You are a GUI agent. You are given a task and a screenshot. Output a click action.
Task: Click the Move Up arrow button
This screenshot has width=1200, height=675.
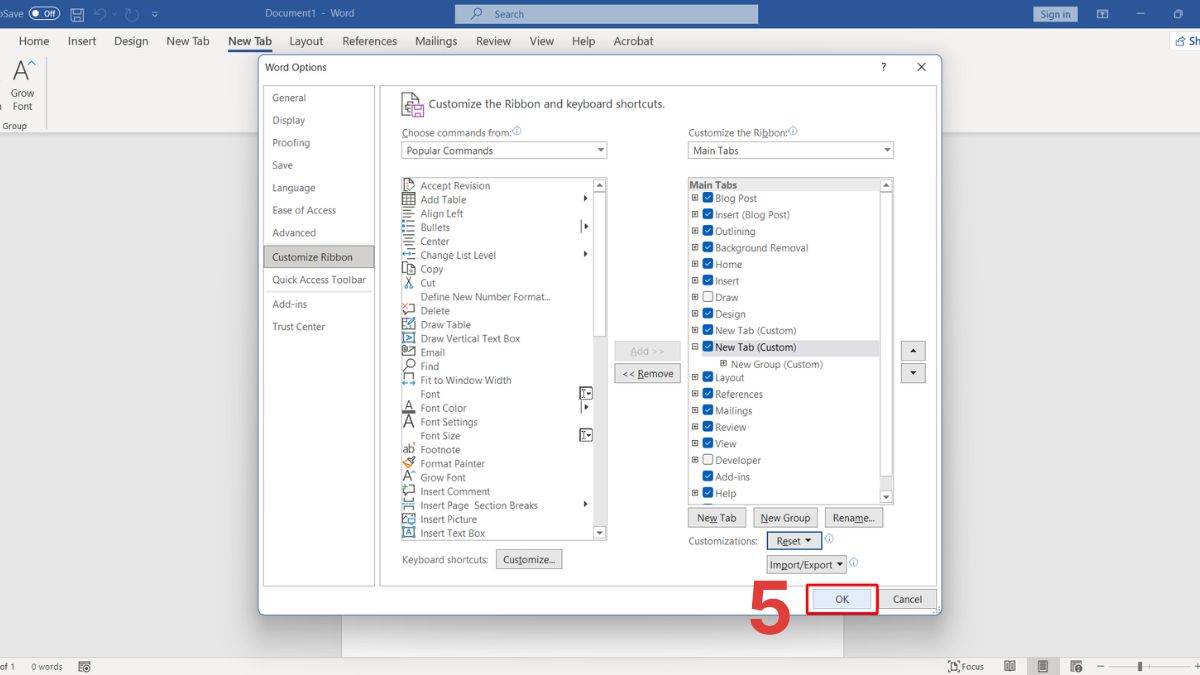(913, 351)
